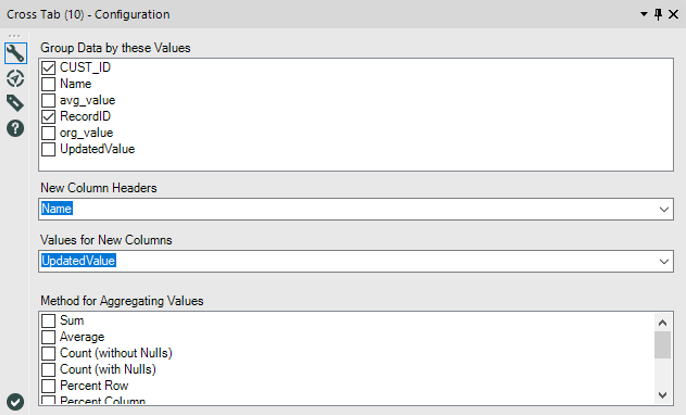
Task: Tick the Count (without Nulls) checkbox
Action: click(x=49, y=353)
